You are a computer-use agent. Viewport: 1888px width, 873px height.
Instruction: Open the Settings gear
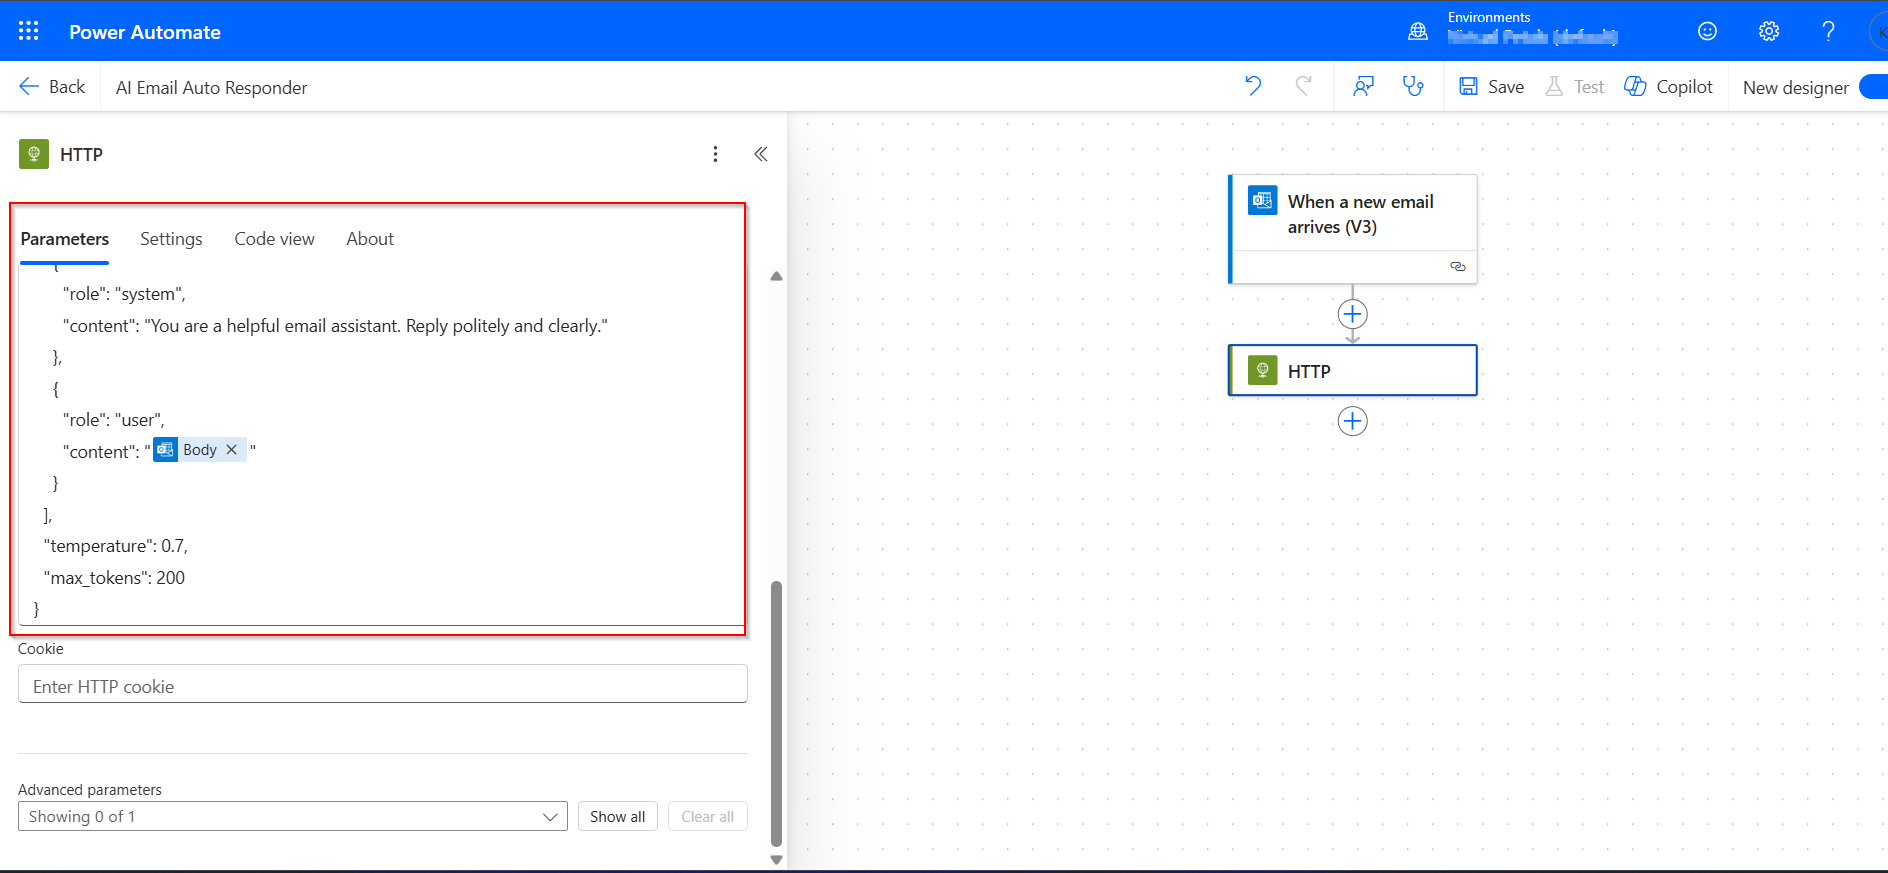click(x=1769, y=31)
